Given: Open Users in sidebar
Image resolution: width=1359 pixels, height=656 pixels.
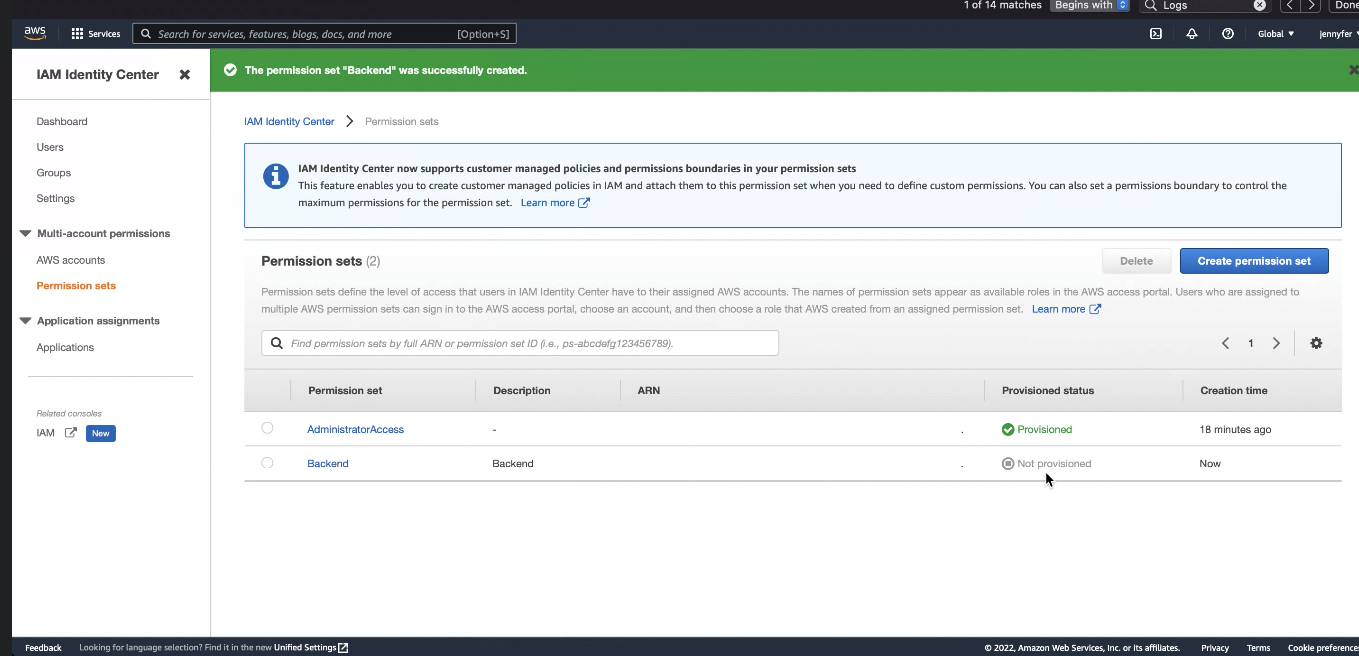Looking at the screenshot, I should tap(50, 147).
